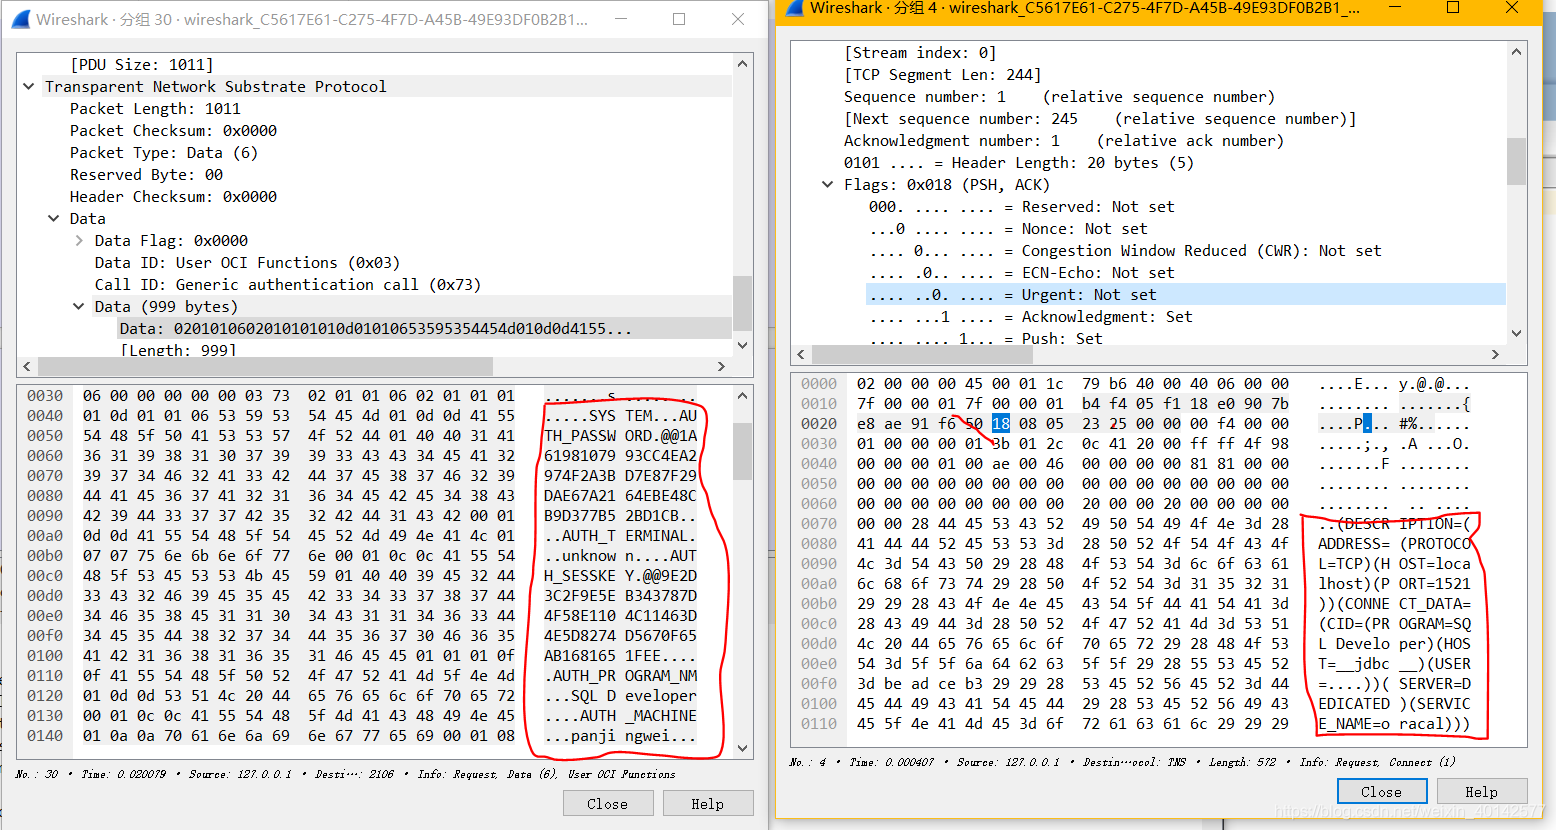
Task: Select [Next sequence number: 245] row
Action: (x=1100, y=119)
